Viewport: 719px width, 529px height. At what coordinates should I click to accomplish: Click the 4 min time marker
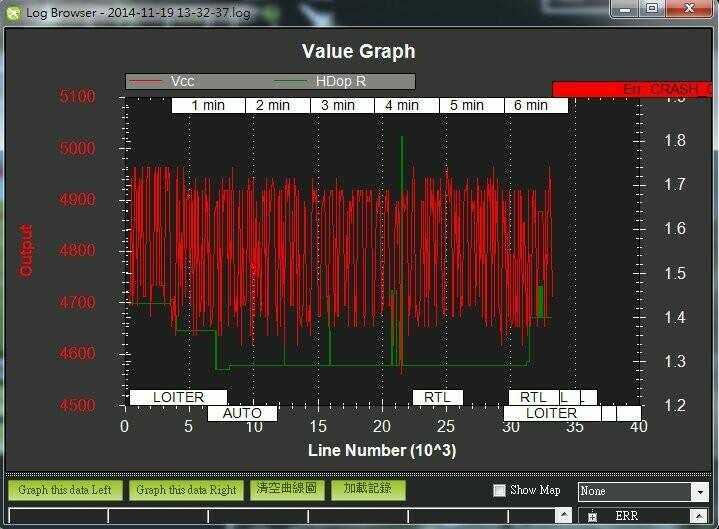tap(401, 105)
